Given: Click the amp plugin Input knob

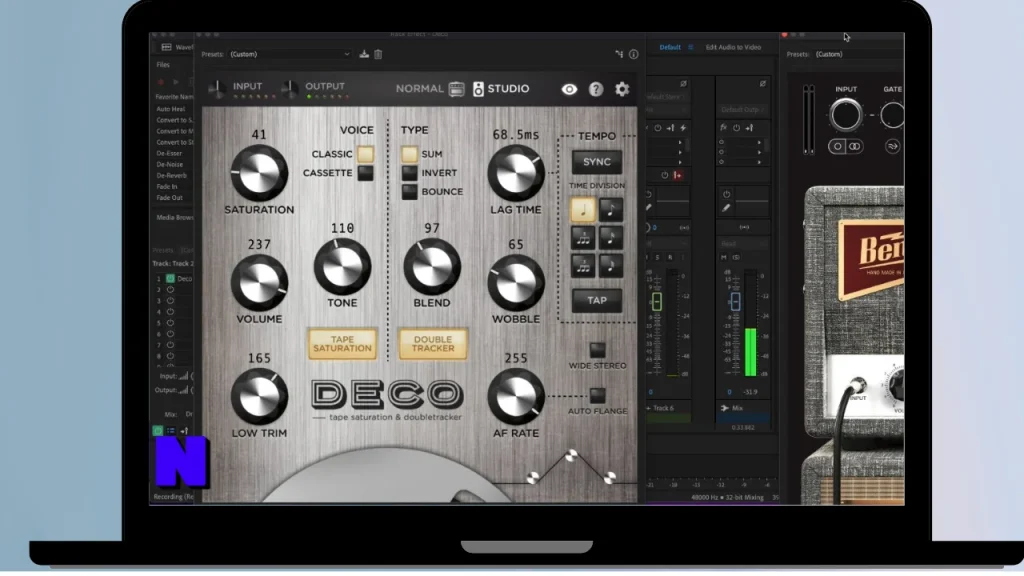Looking at the screenshot, I should tap(846, 115).
